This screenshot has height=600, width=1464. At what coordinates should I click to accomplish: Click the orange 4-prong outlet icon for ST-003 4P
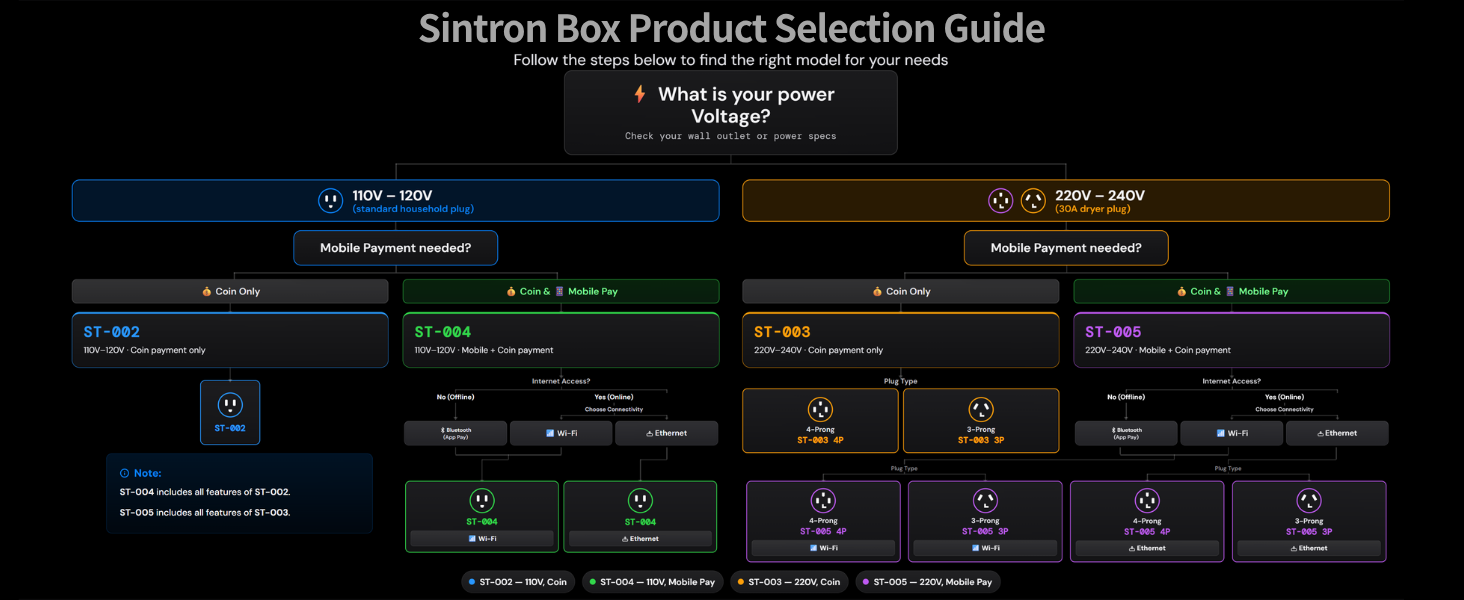[821, 410]
